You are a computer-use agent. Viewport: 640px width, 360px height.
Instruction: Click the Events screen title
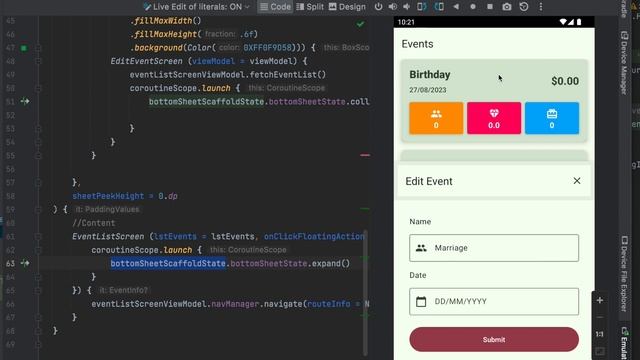tap(417, 44)
